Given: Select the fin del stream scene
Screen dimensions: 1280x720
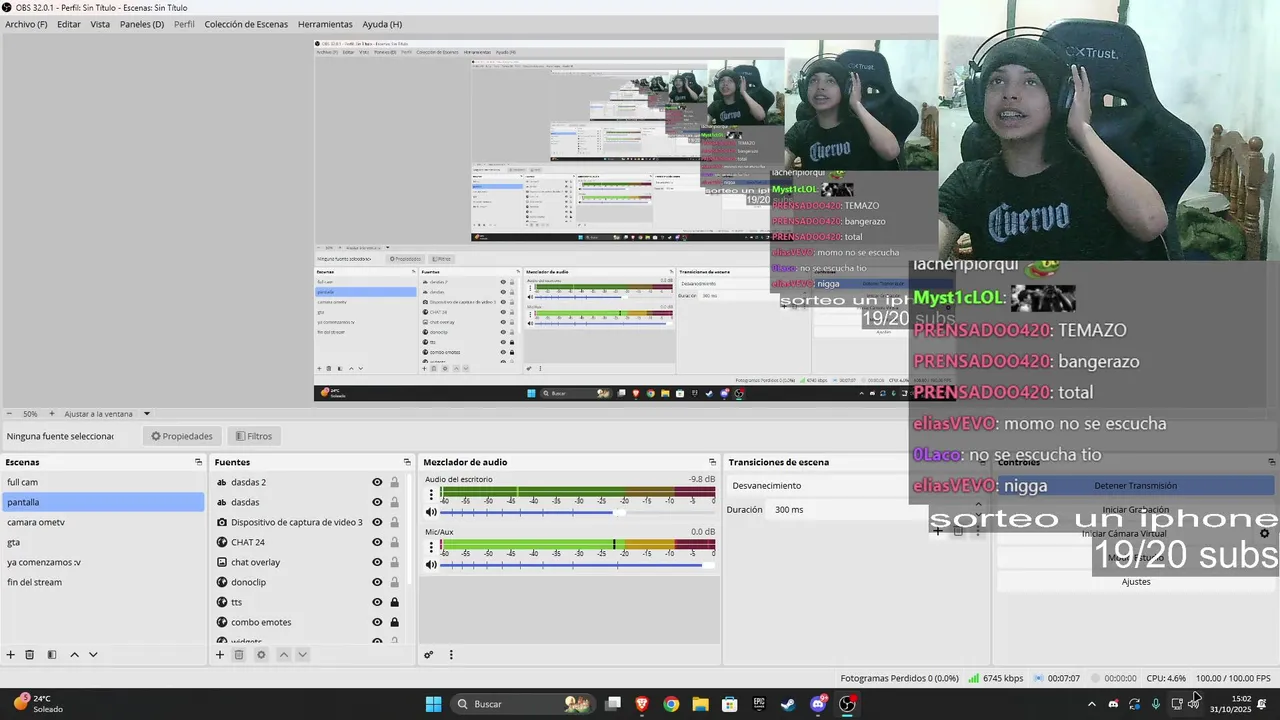Looking at the screenshot, I should pos(102,582).
